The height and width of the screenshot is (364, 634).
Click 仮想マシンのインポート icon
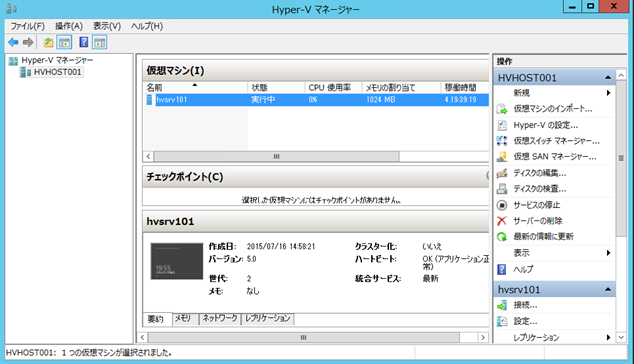502,109
